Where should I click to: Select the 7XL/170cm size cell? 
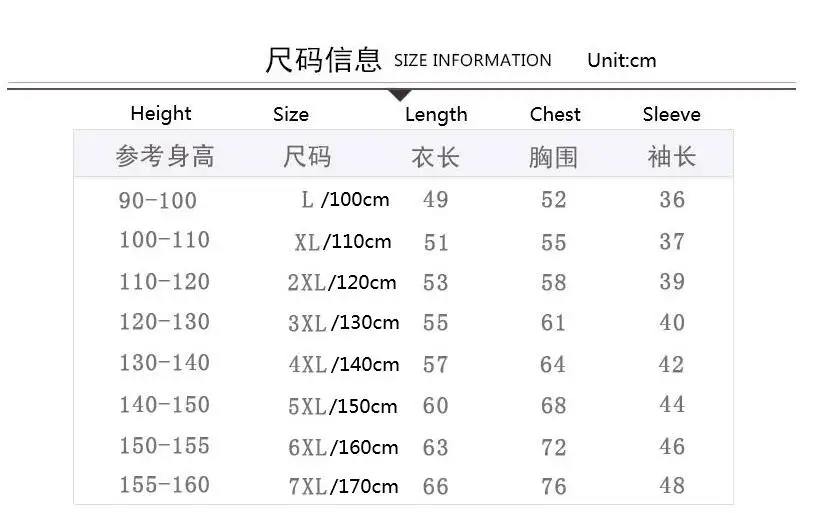pyautogui.click(x=343, y=487)
